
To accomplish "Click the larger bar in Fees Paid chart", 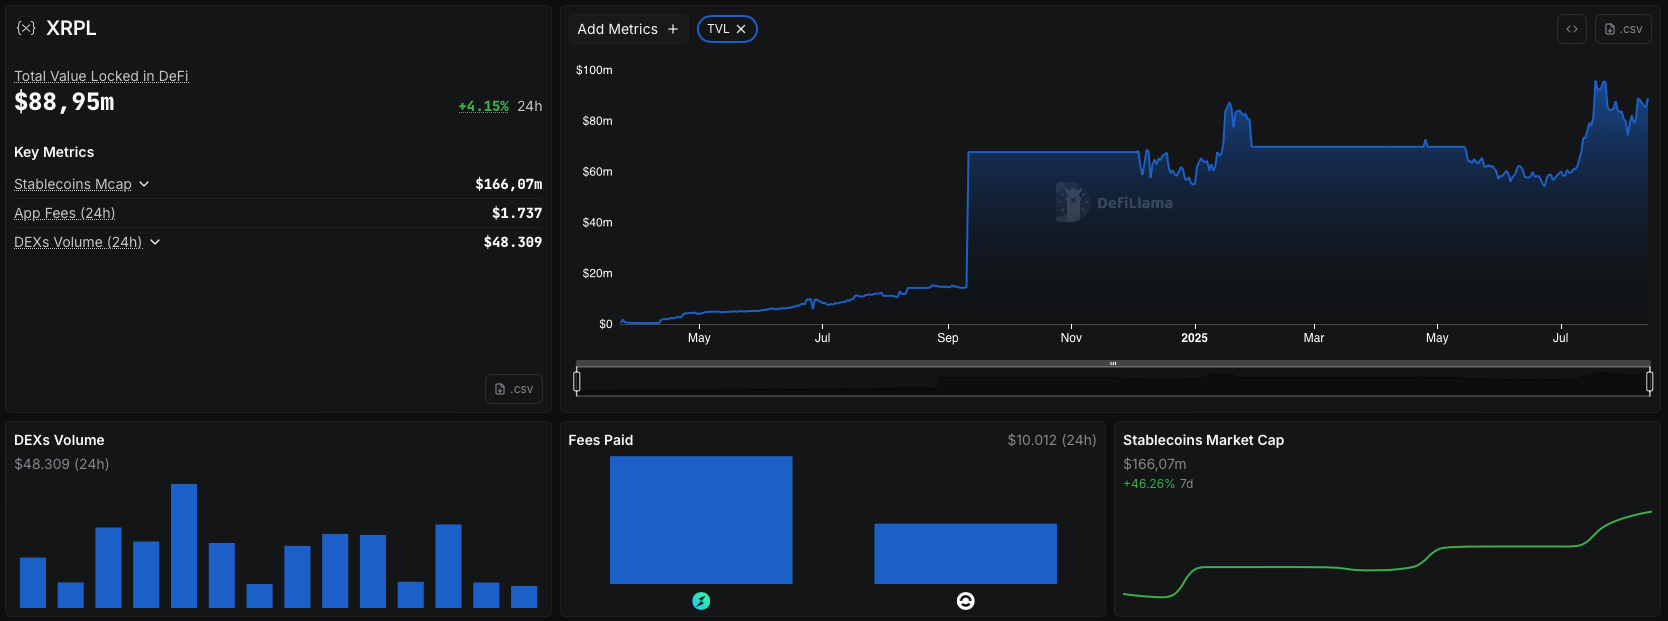I will coord(701,520).
